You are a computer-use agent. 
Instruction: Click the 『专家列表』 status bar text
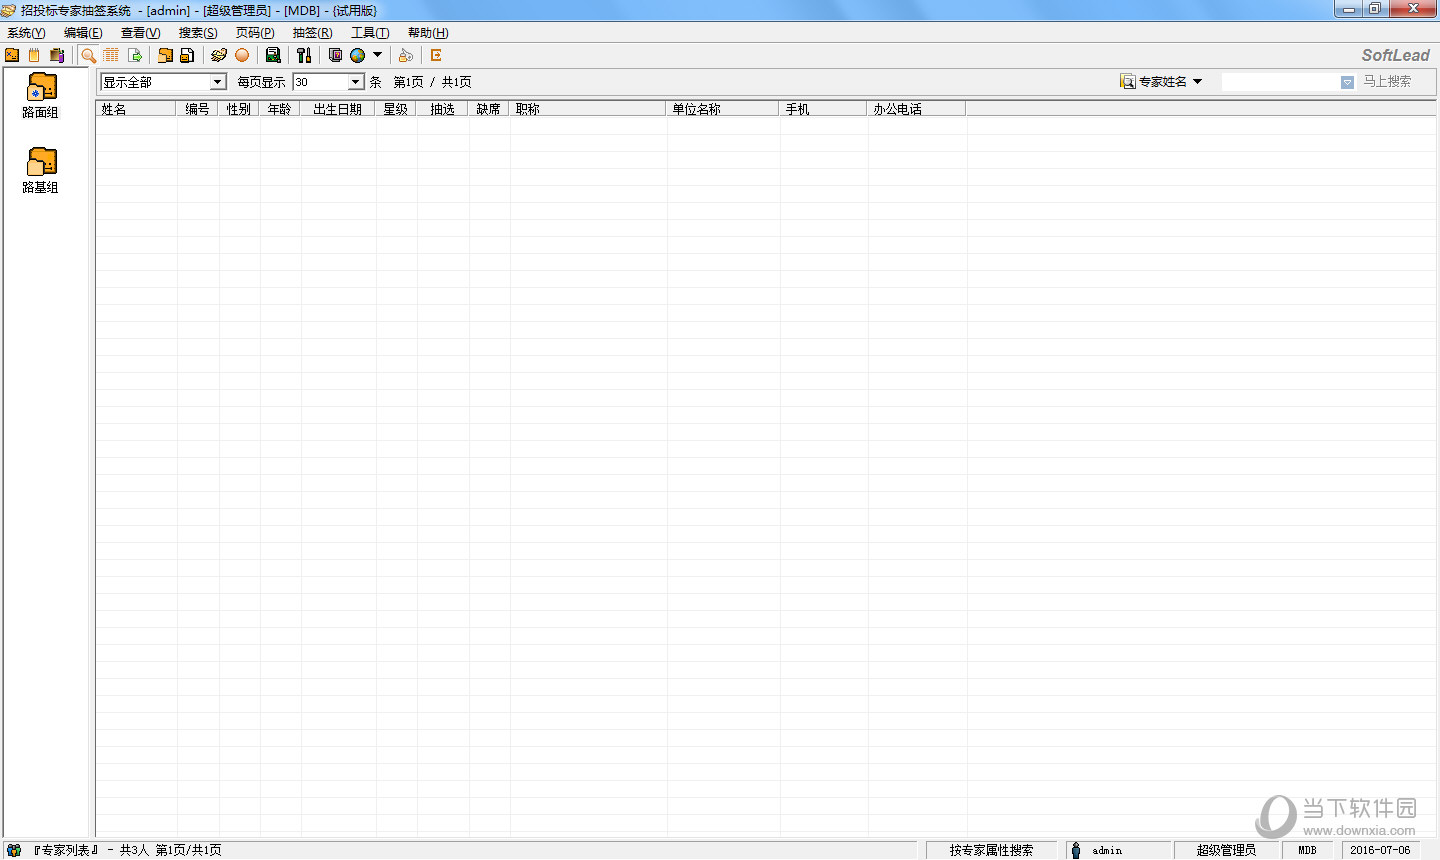coord(66,850)
